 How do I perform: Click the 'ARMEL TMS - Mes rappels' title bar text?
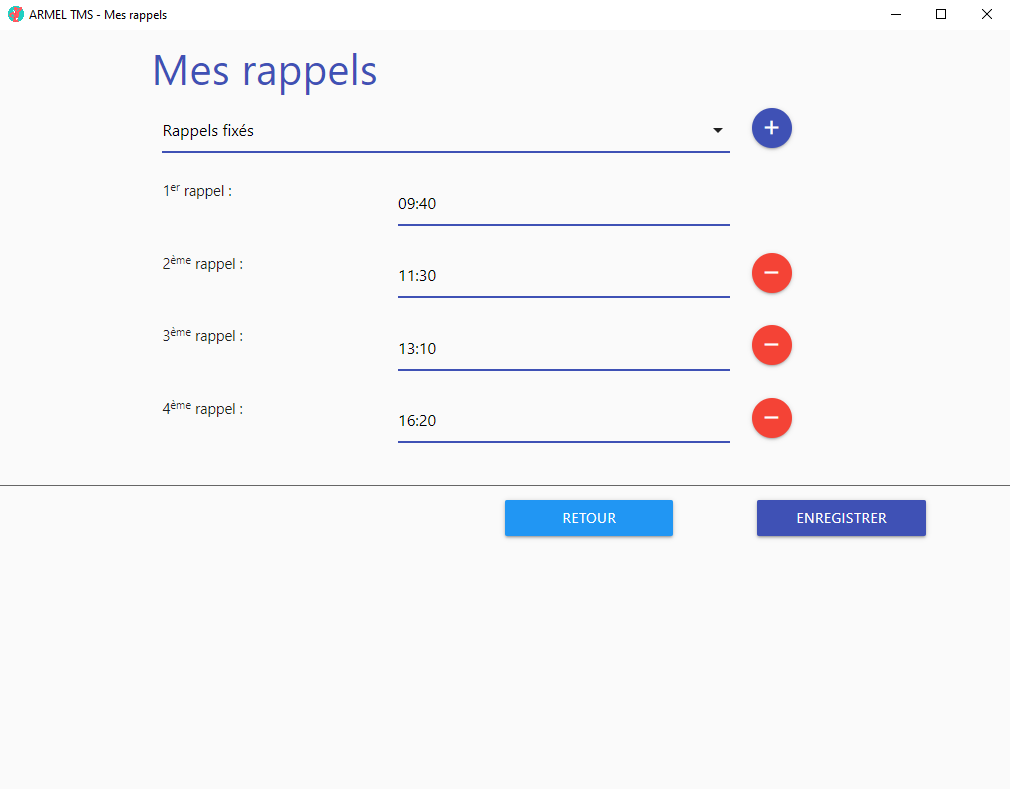click(98, 15)
